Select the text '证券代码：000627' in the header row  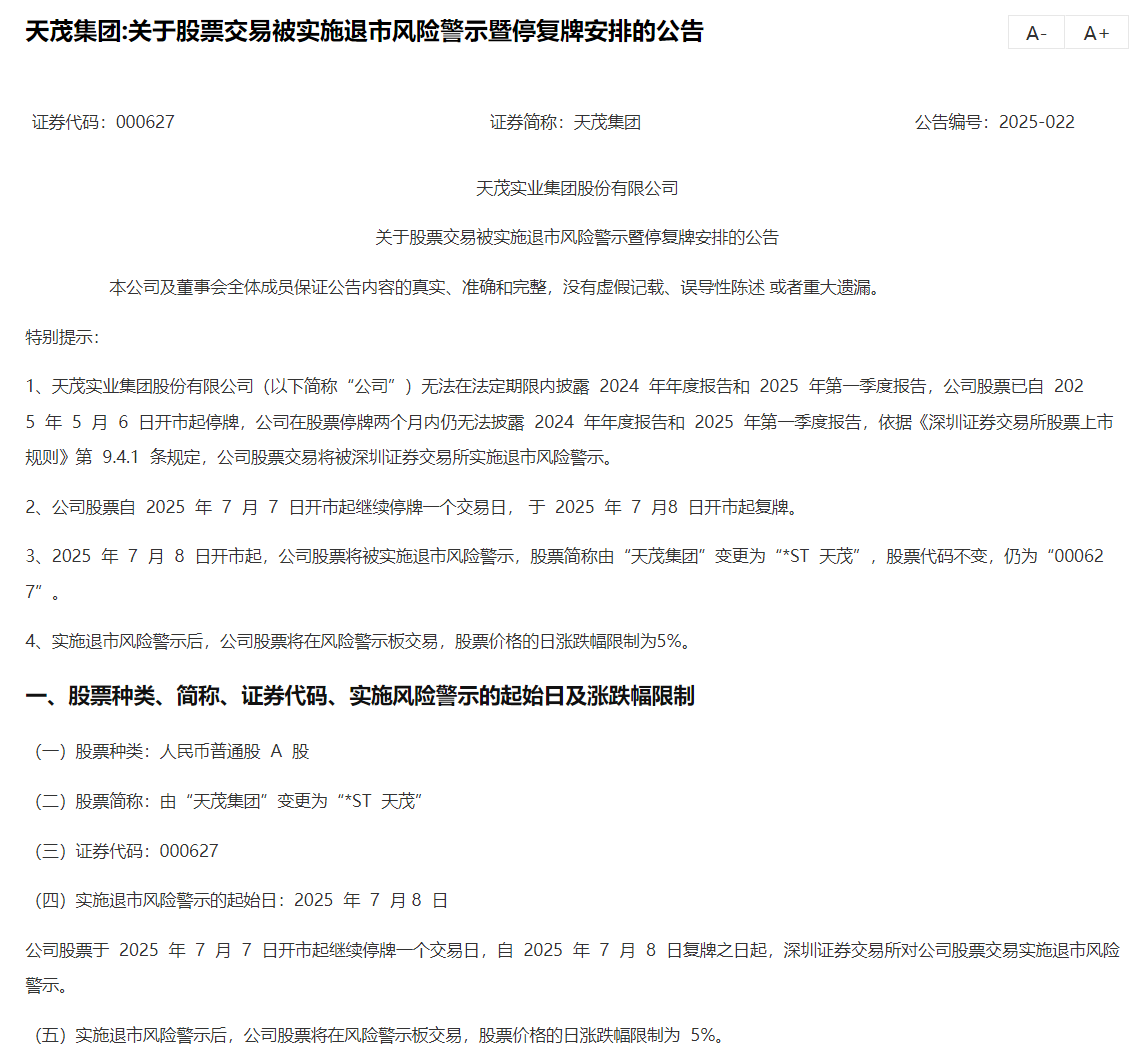103,122
